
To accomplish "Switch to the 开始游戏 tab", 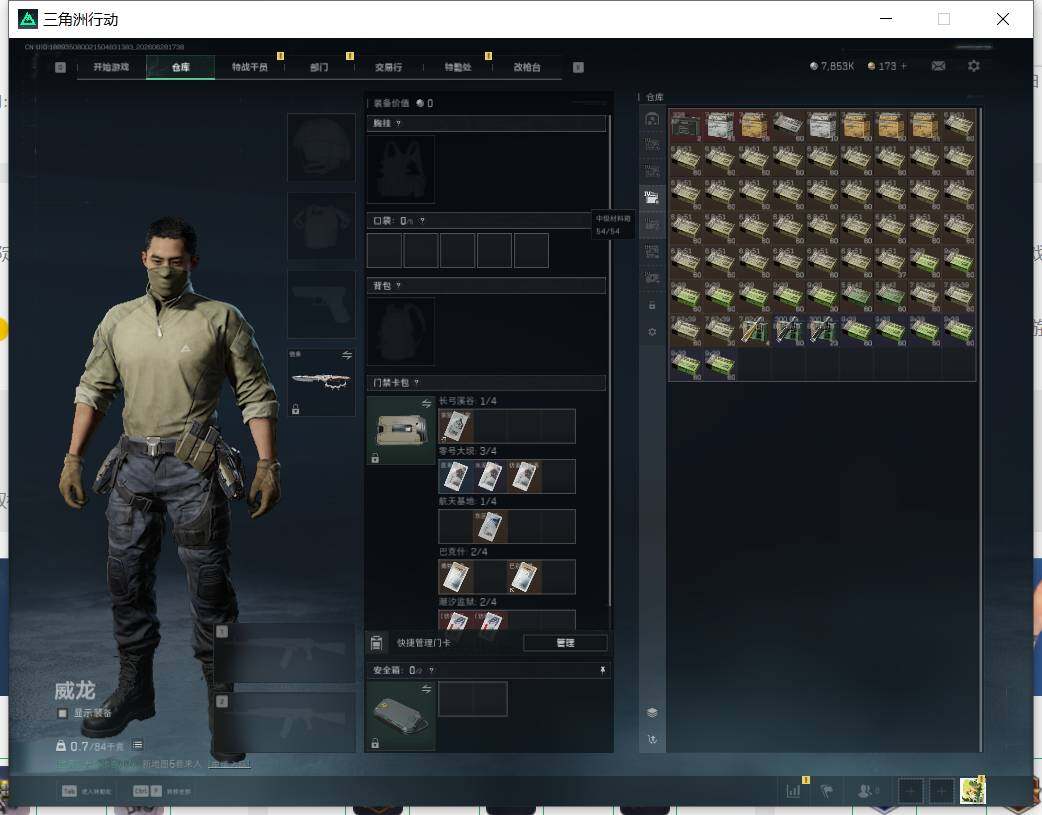I will (111, 67).
